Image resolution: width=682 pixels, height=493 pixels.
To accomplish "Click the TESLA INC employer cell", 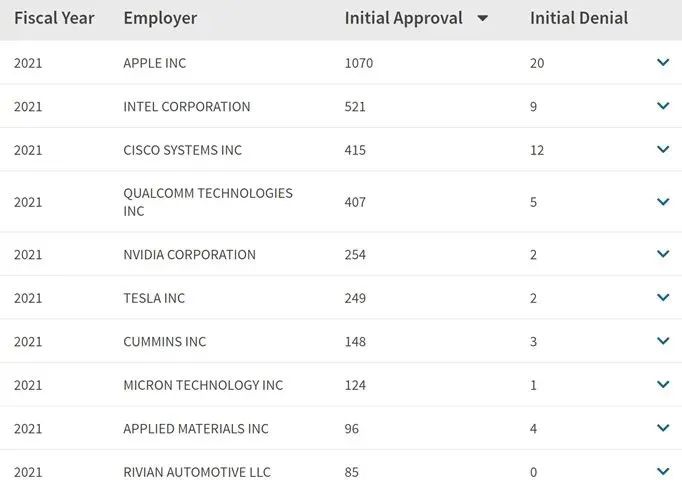I will [x=154, y=298].
